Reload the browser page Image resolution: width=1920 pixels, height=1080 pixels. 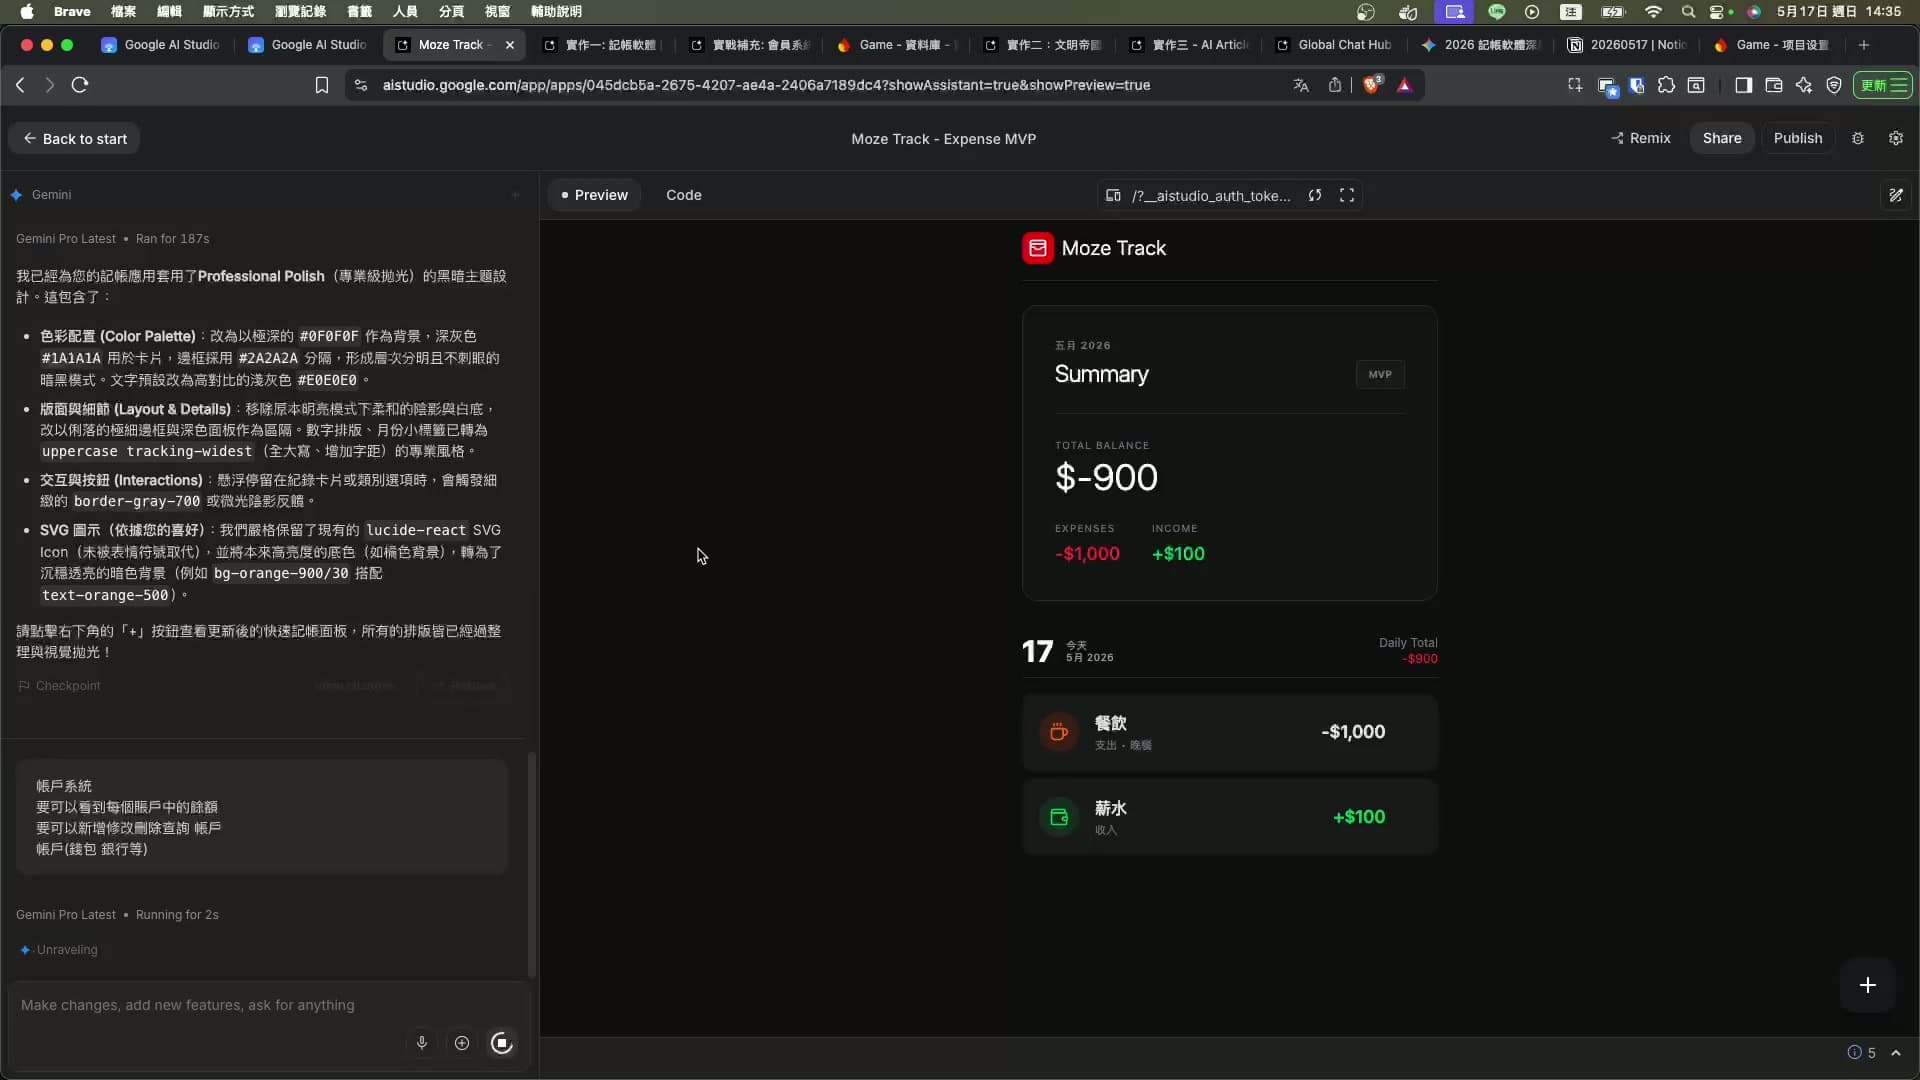point(80,85)
